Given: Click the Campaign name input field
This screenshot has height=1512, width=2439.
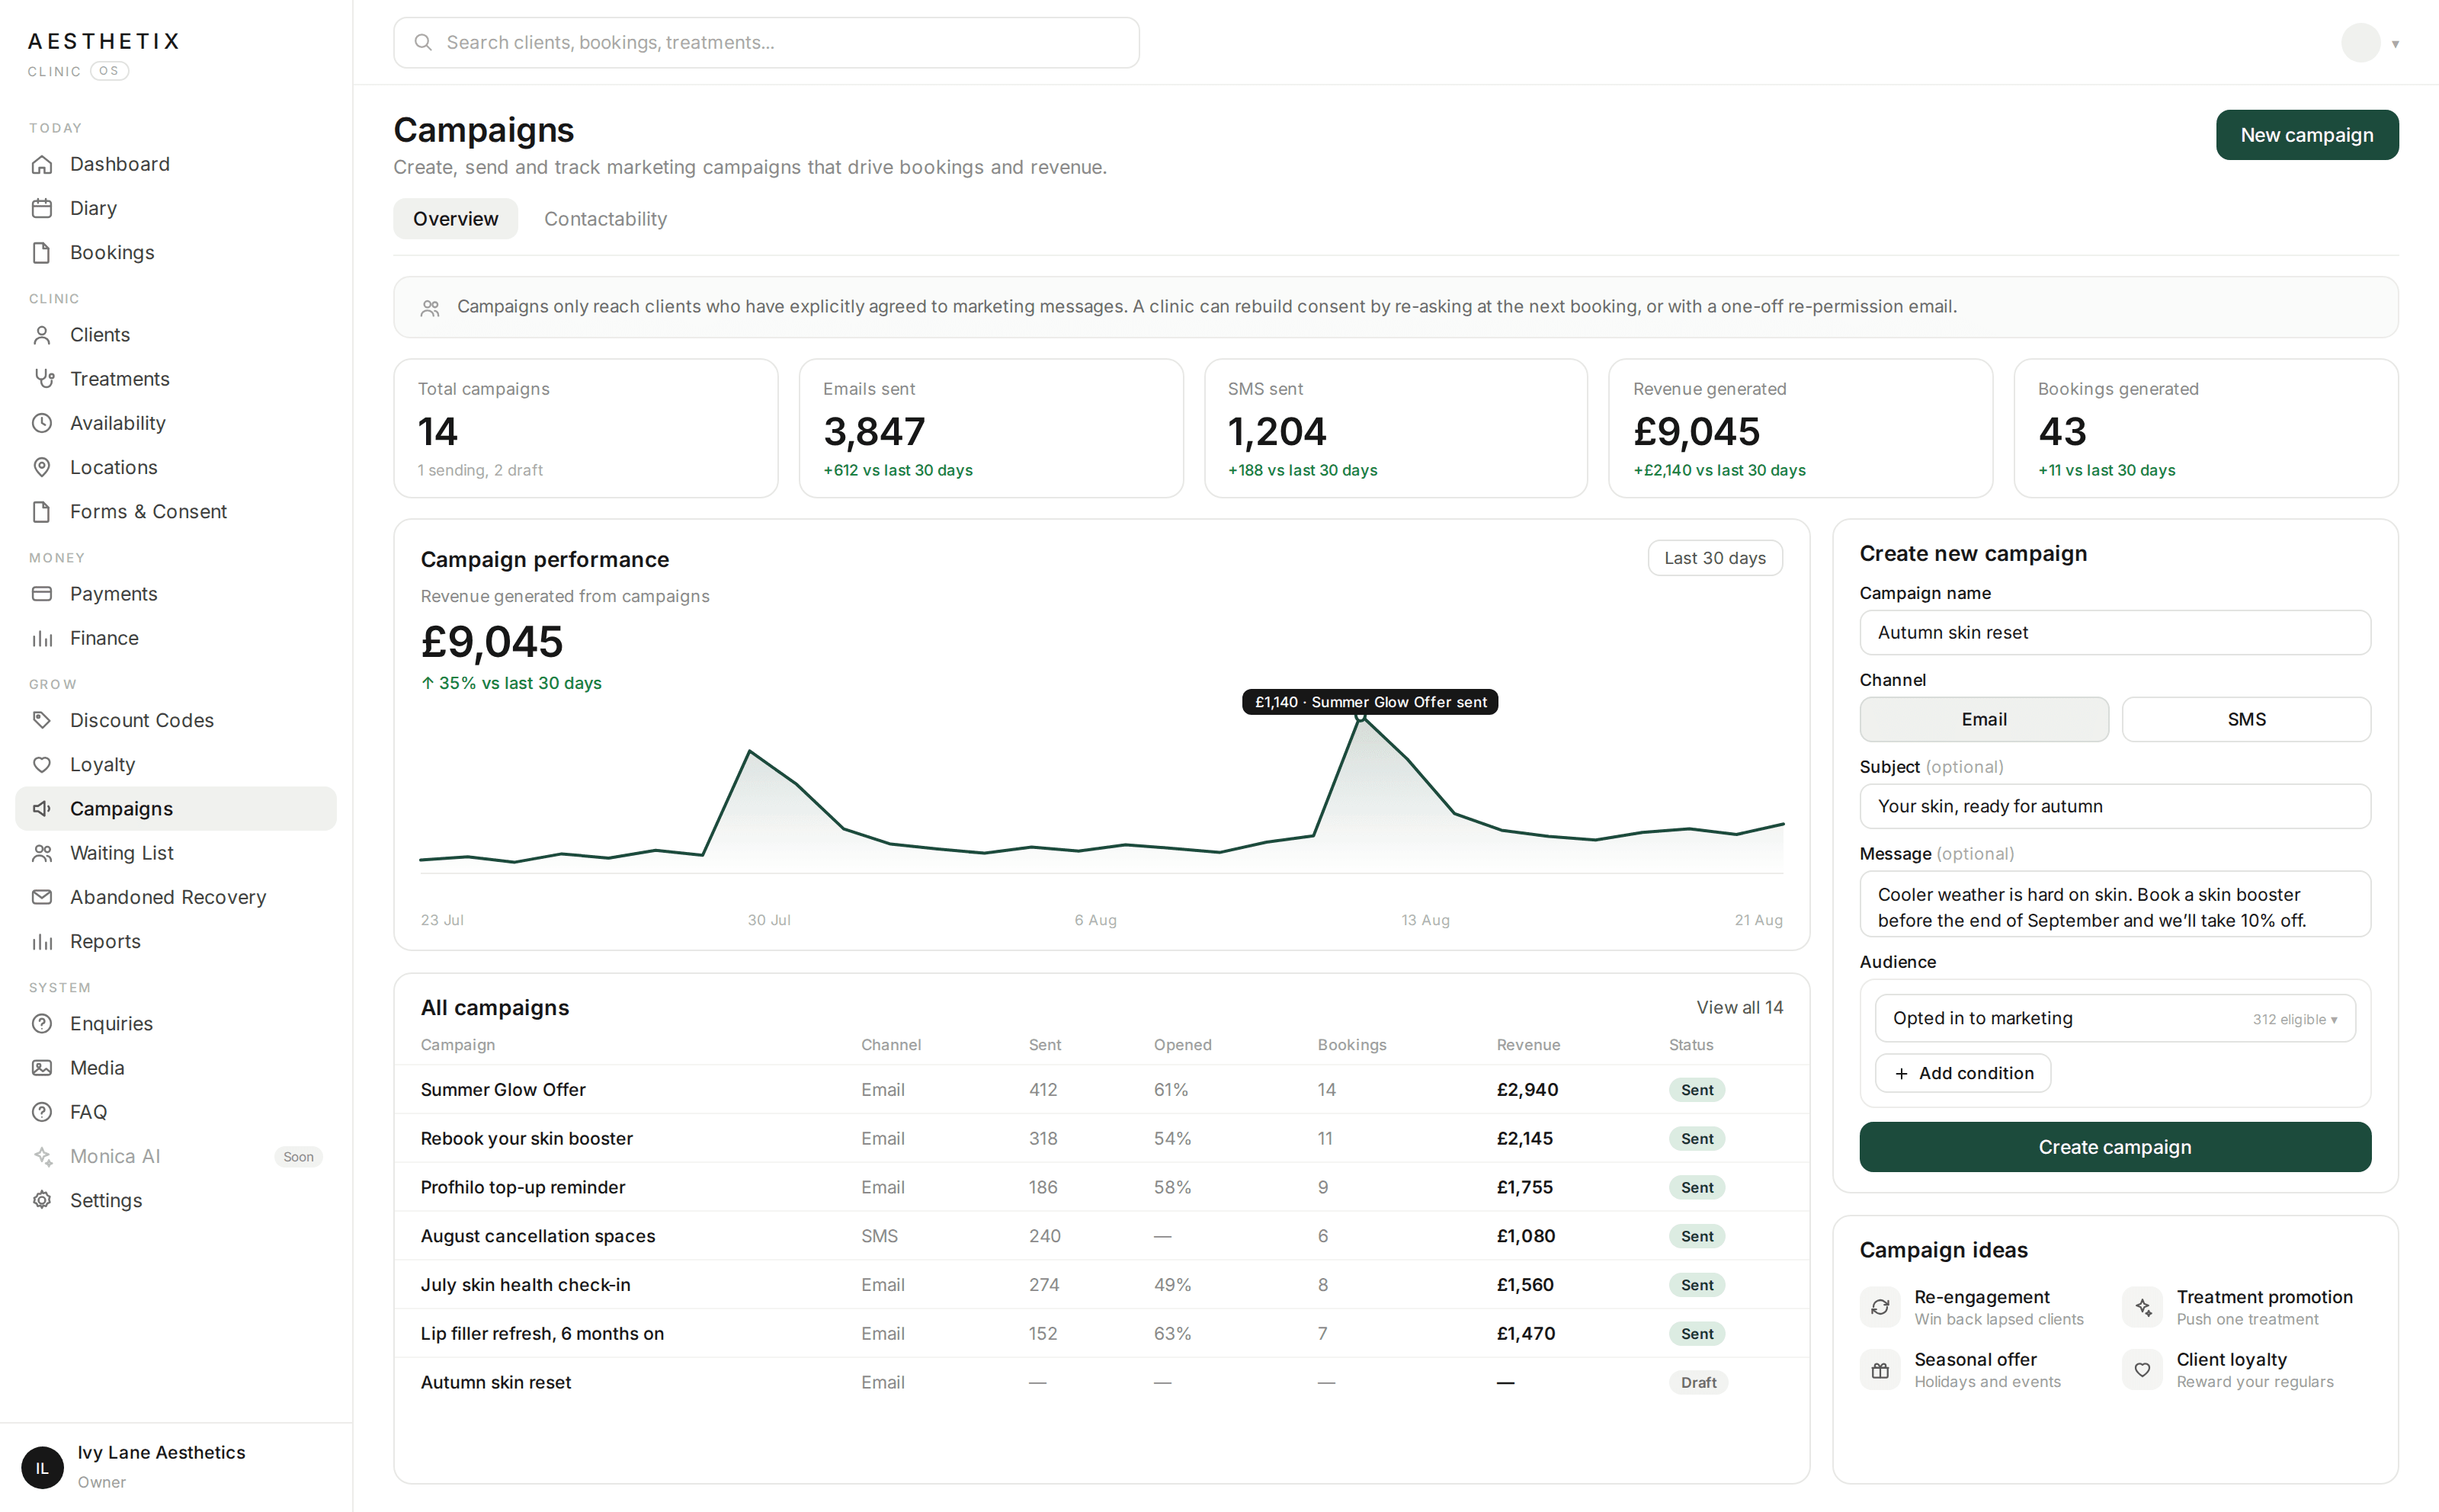Looking at the screenshot, I should click(2115, 633).
